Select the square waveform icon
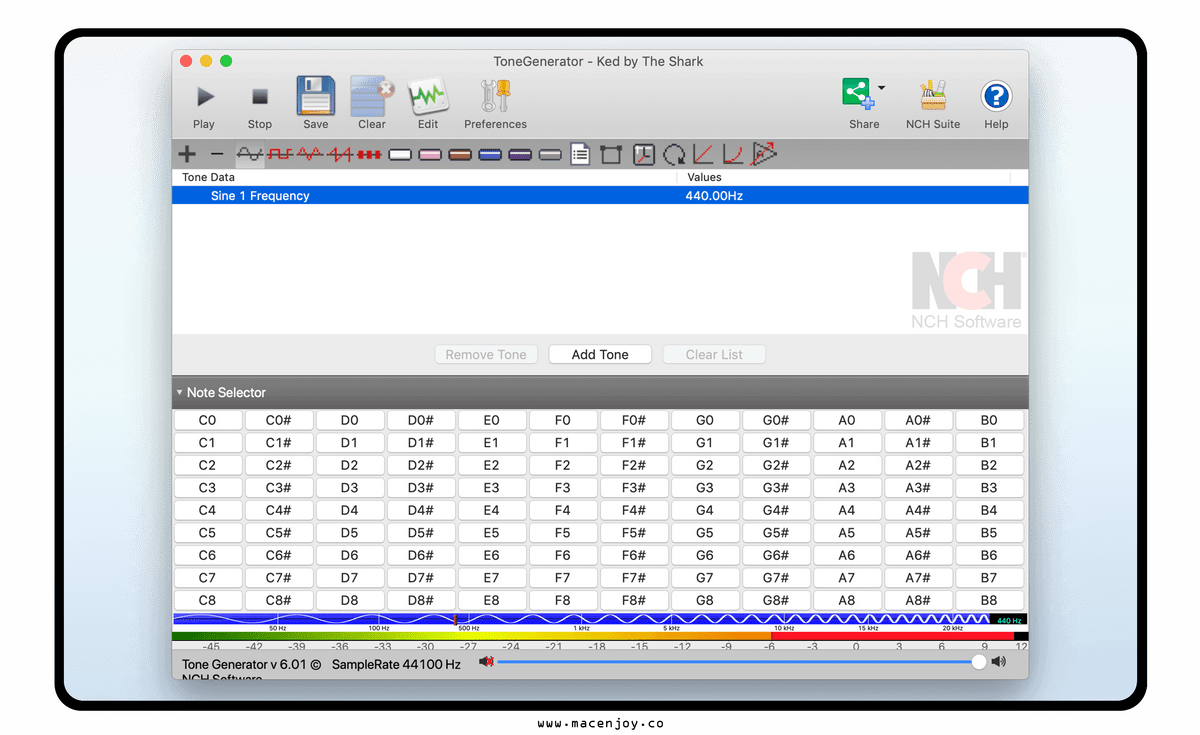 coord(280,154)
